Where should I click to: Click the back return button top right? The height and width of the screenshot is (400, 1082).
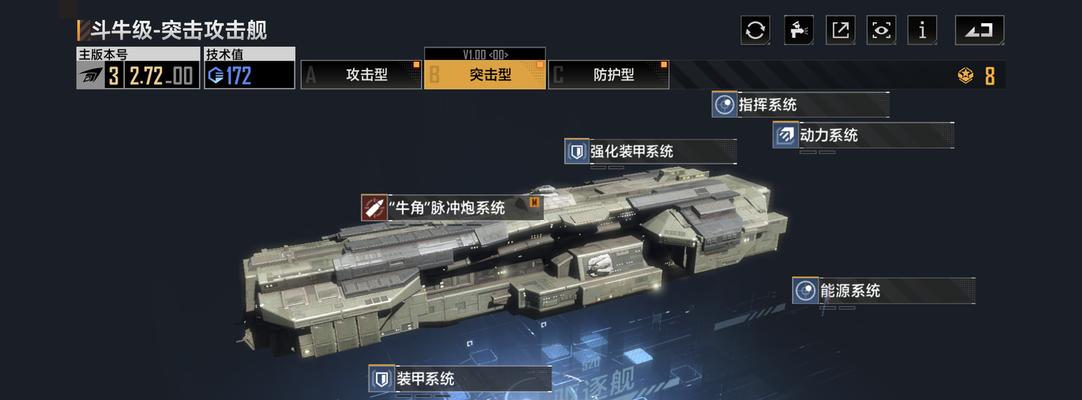(979, 30)
